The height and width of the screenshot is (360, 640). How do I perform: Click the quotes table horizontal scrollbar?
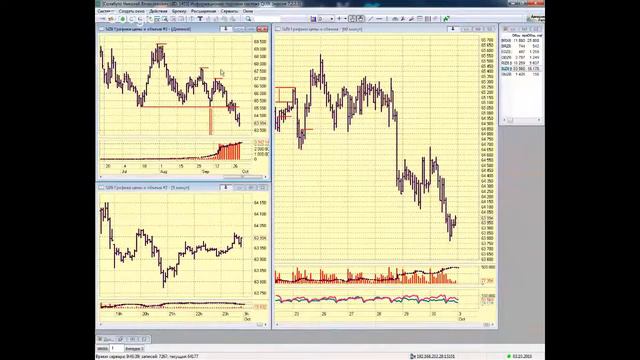click(522, 120)
